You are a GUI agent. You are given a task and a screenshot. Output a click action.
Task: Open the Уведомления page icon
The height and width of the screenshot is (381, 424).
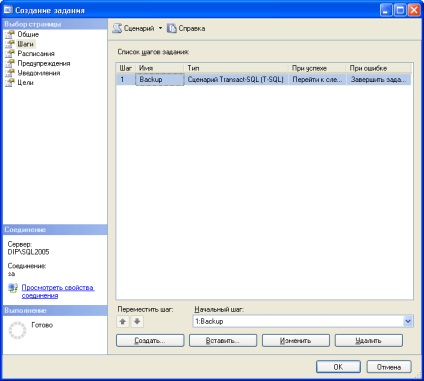[x=10, y=73]
